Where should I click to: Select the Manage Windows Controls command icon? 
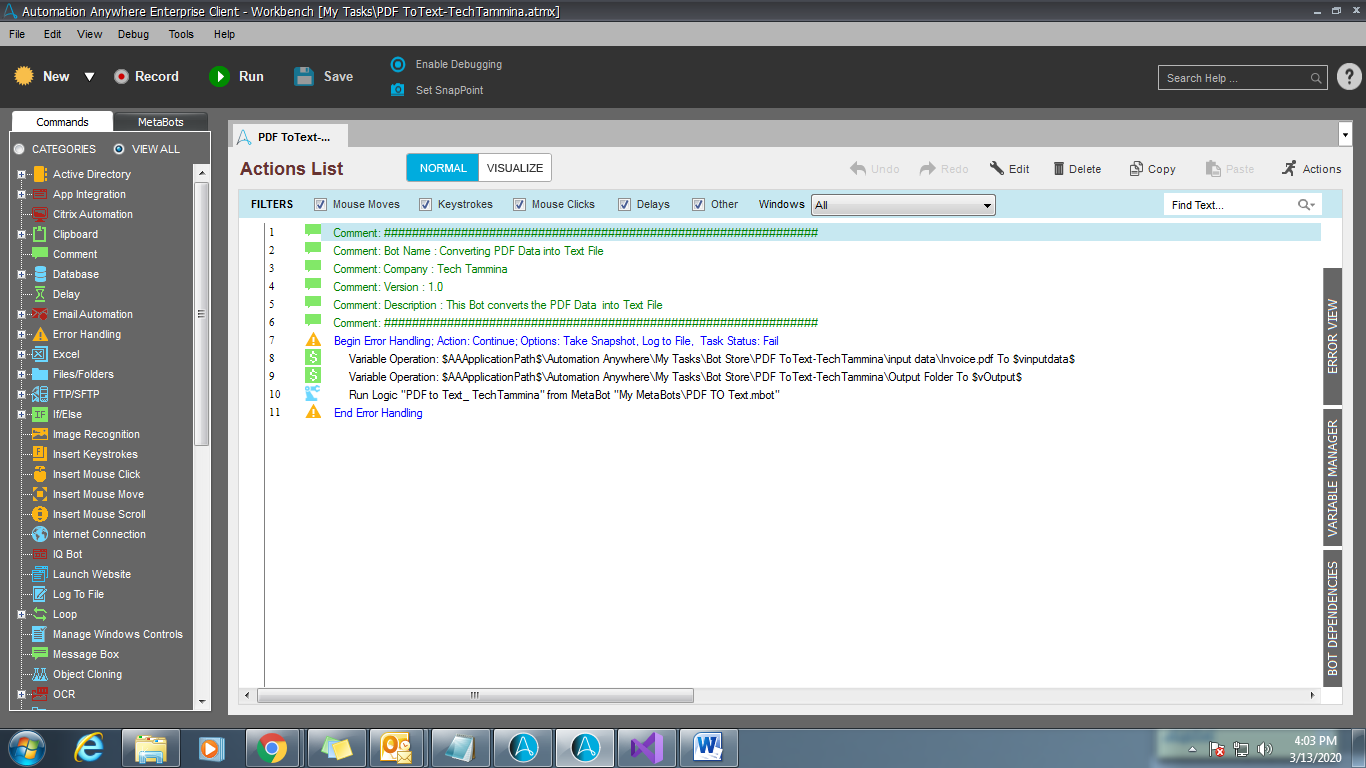click(40, 634)
